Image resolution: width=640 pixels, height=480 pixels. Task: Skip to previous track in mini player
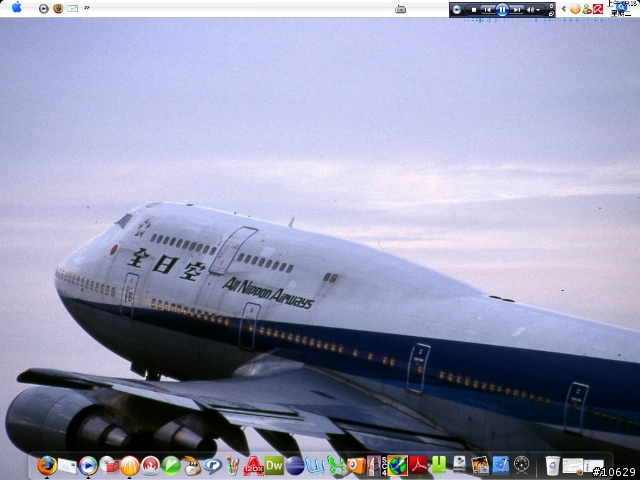(x=487, y=9)
